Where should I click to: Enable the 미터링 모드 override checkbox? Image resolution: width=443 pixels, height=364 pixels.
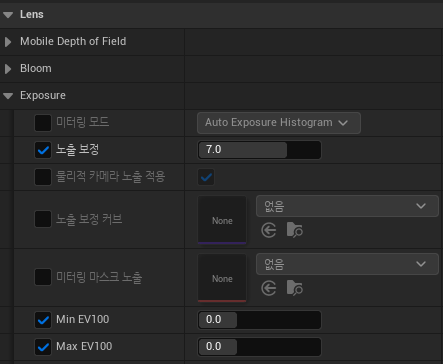43,123
